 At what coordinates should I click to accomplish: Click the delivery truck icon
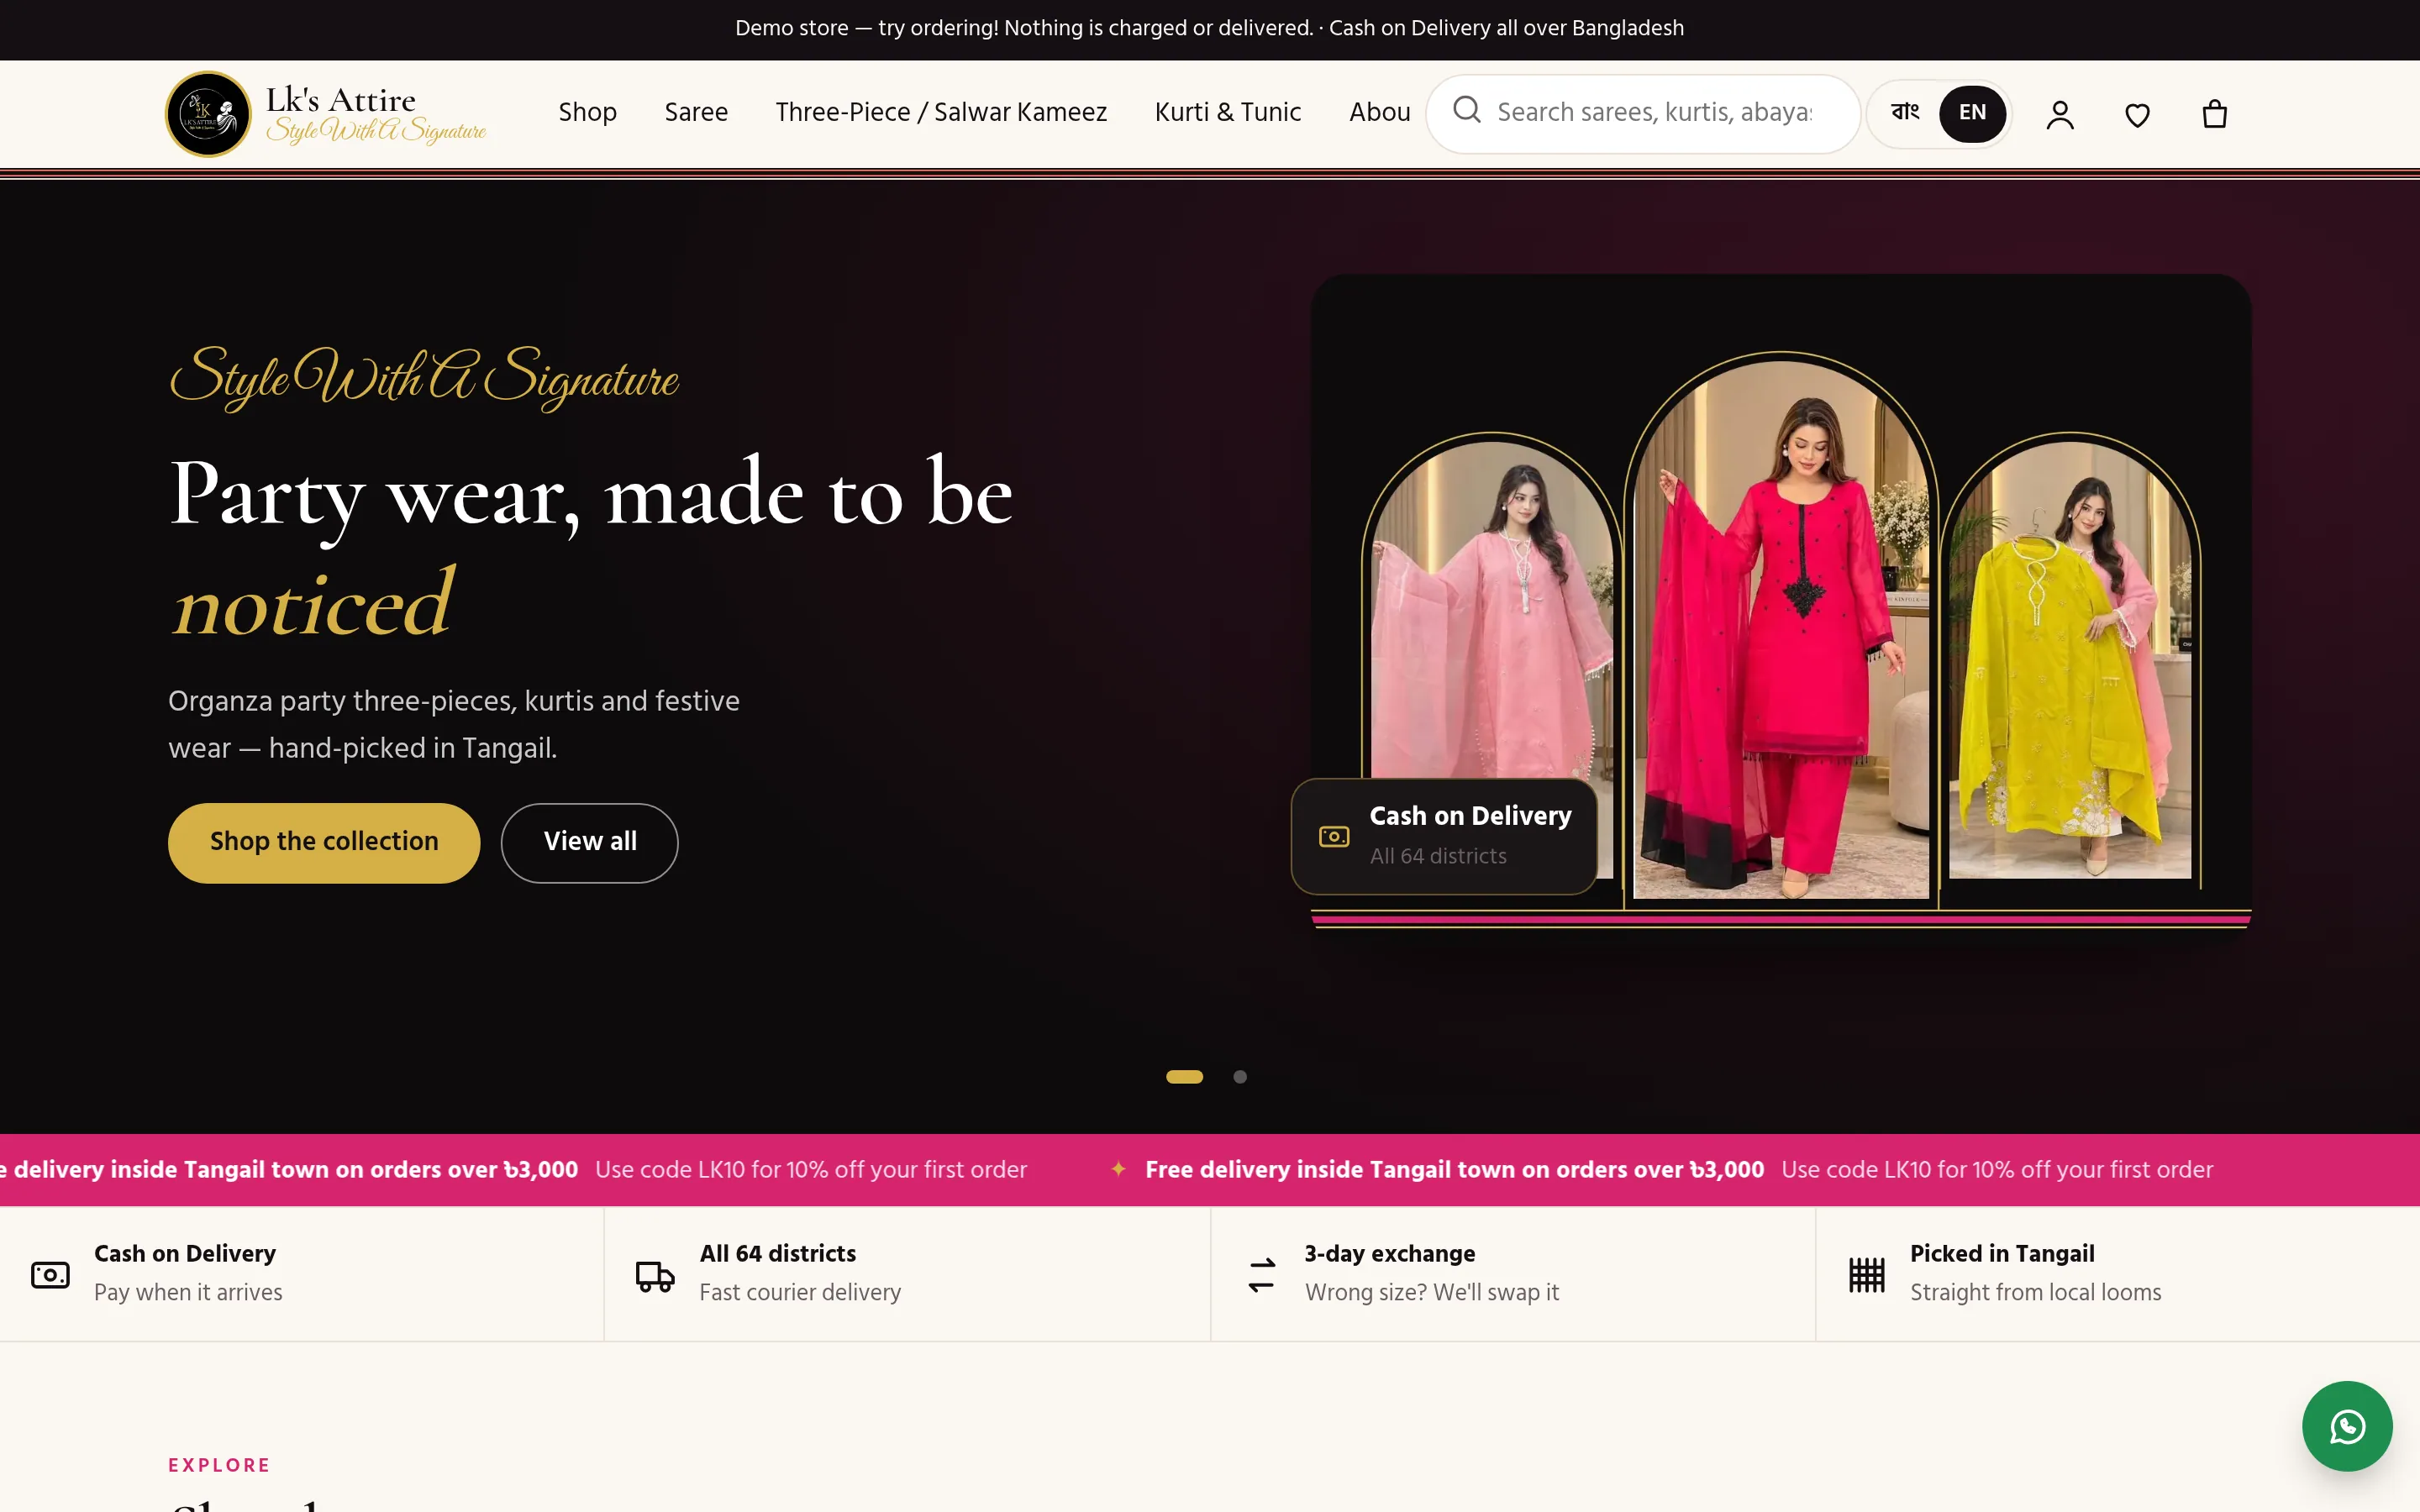(x=656, y=1275)
